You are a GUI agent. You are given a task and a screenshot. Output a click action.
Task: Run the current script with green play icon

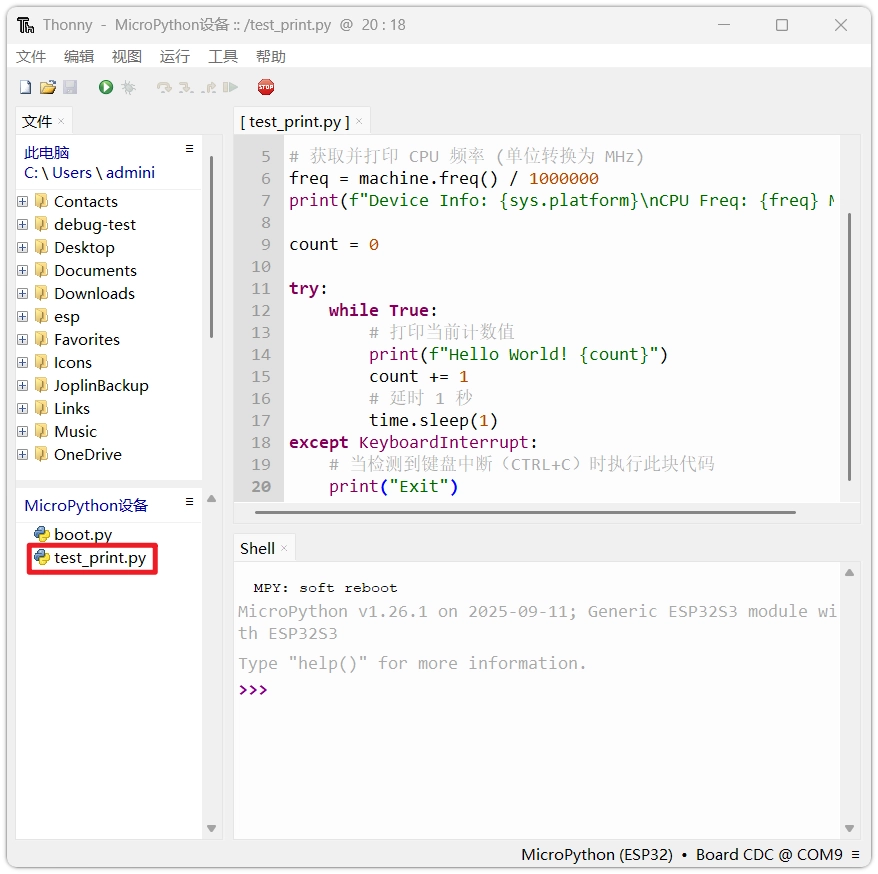(106, 88)
